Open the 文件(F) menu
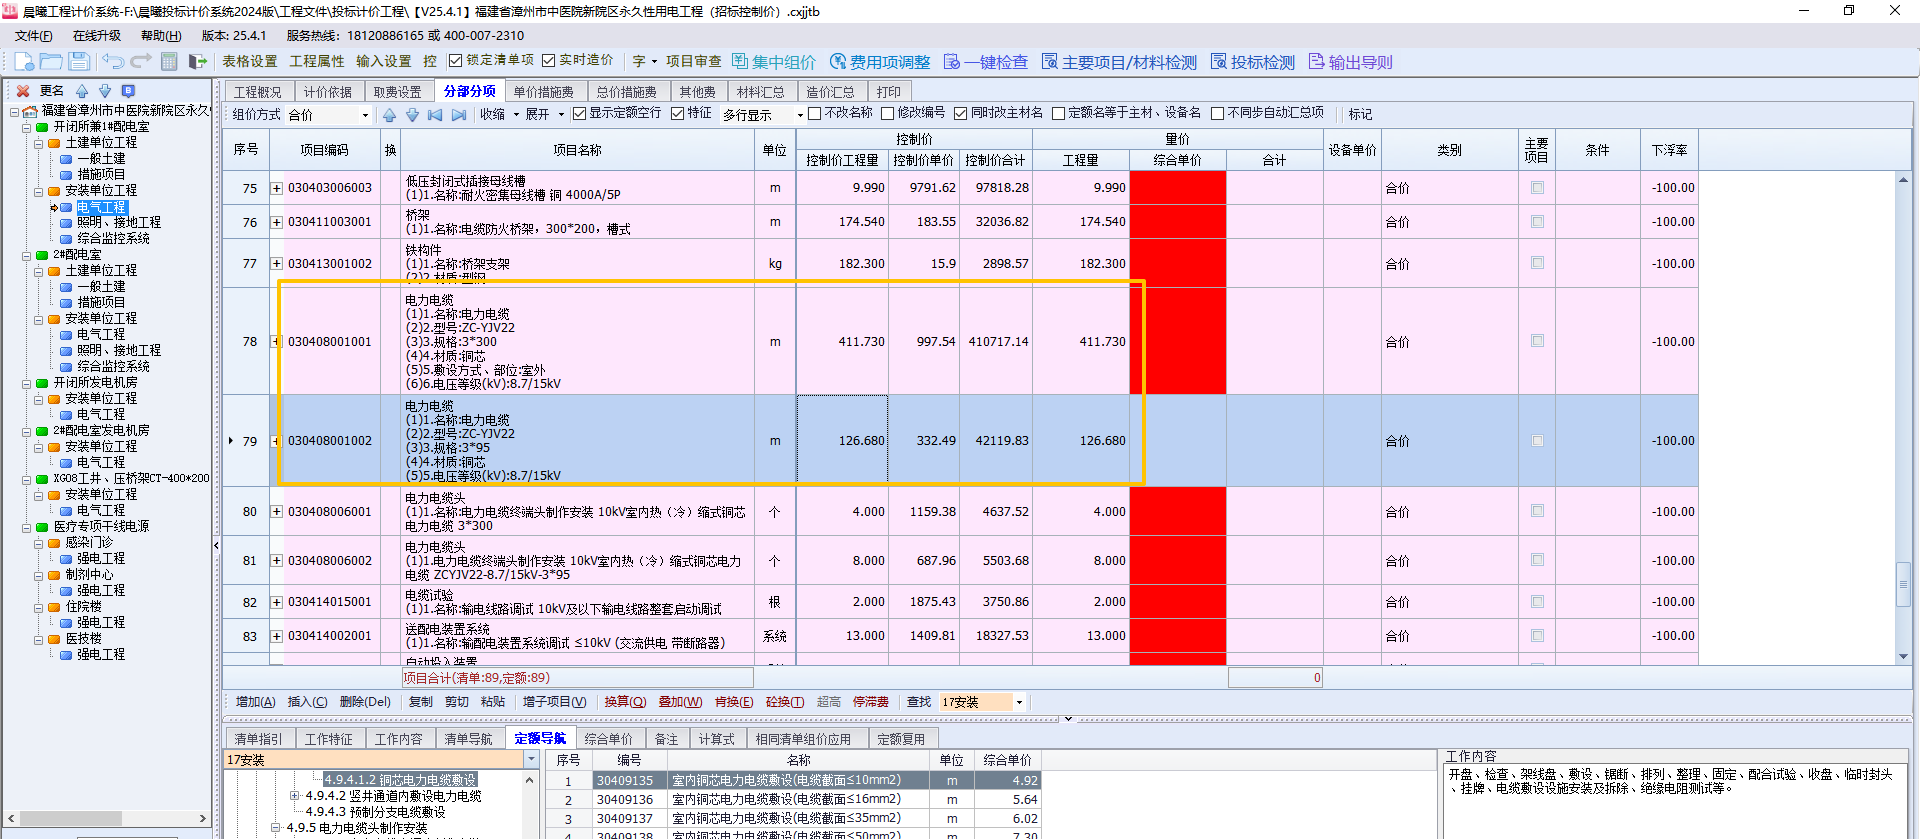Screen dimensions: 1920x839 point(33,36)
